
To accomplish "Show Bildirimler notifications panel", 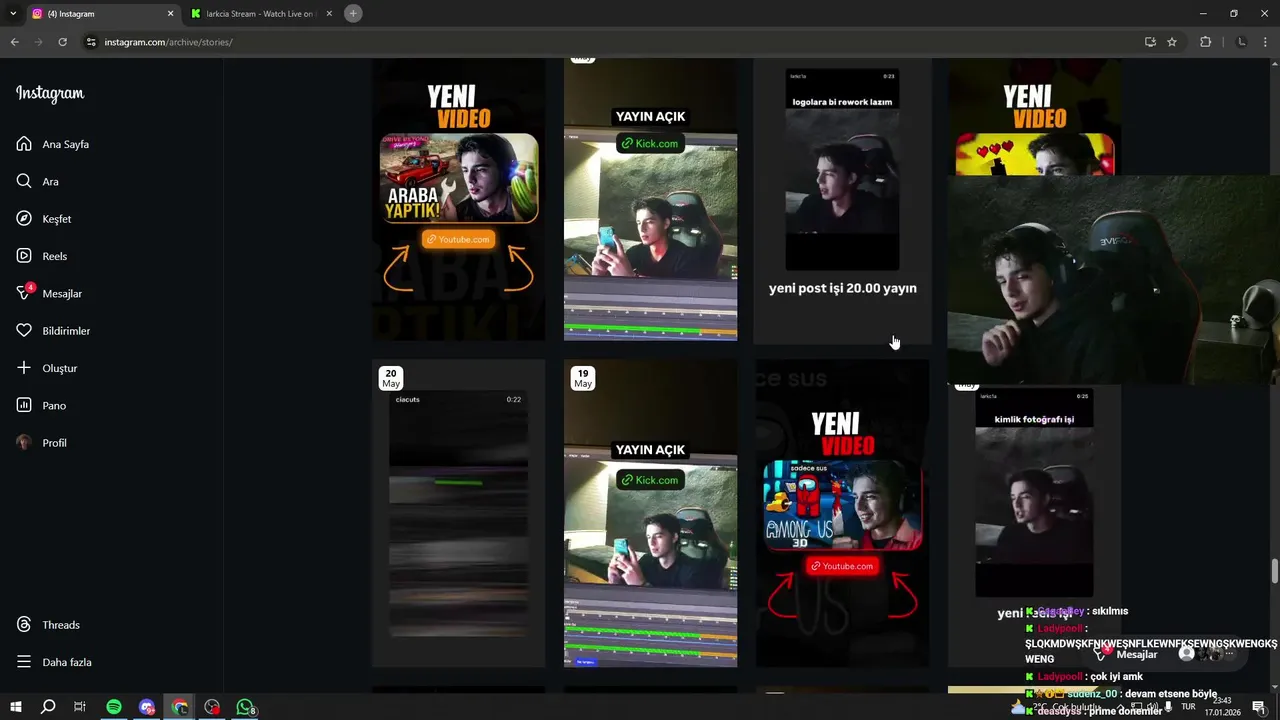I will coord(53,331).
